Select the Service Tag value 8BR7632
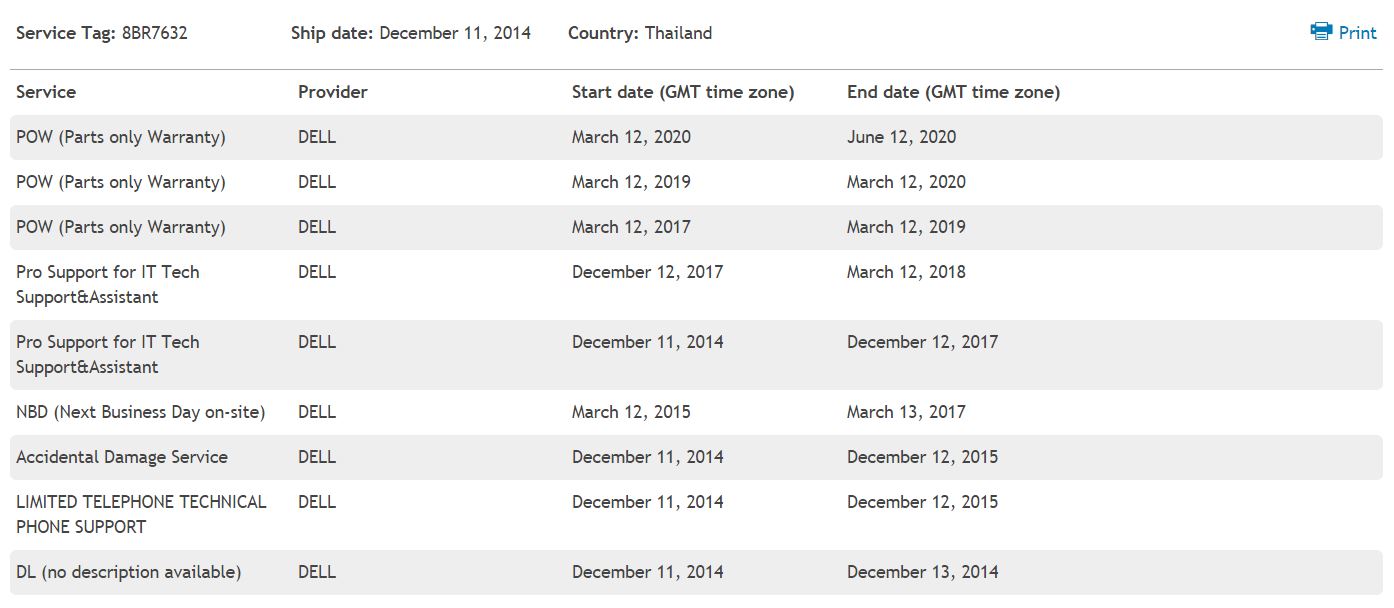The image size is (1394, 608). click(155, 33)
